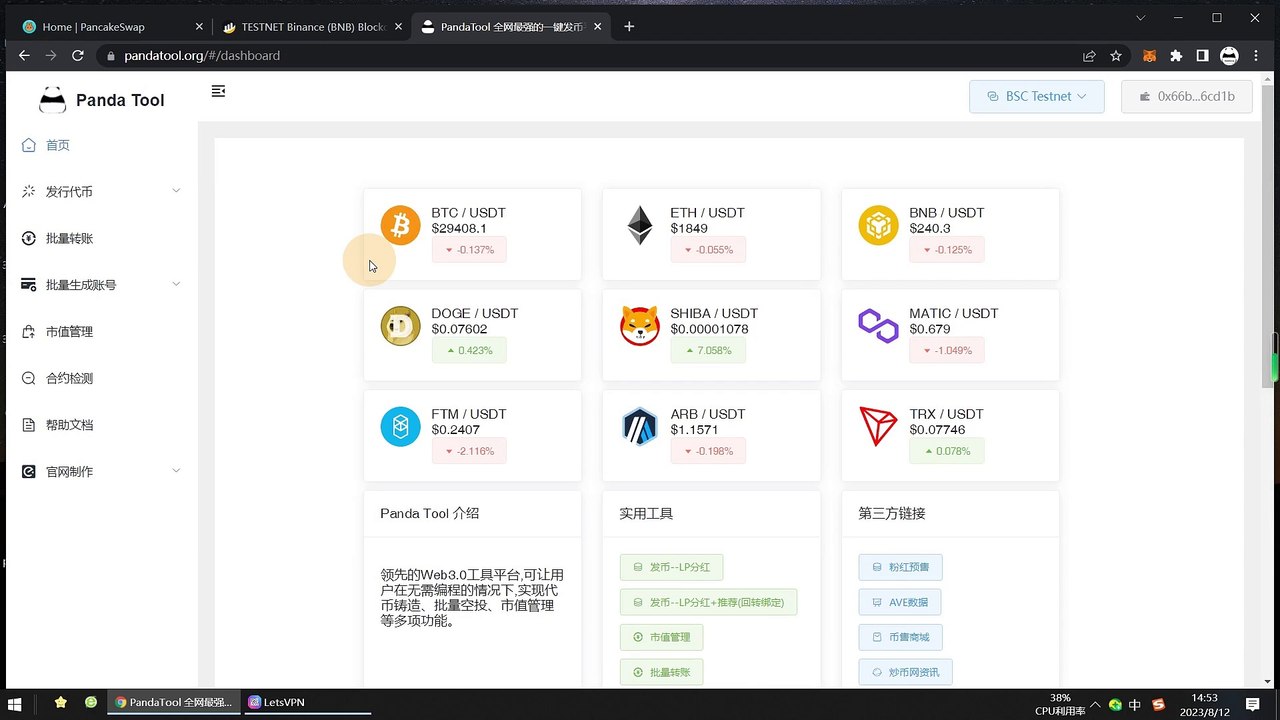This screenshot has width=1280, height=720.
Task: Click the MATIC -1.049% change badge
Action: 947,351
